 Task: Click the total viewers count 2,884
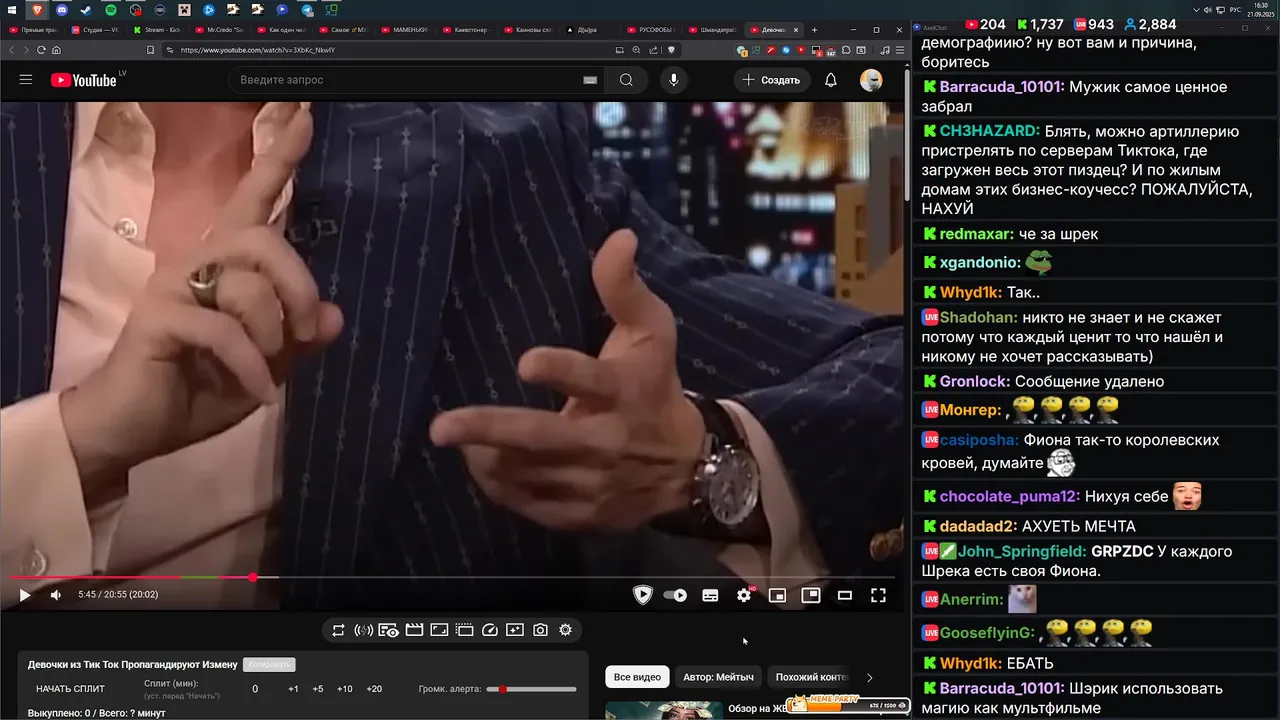tap(1150, 24)
